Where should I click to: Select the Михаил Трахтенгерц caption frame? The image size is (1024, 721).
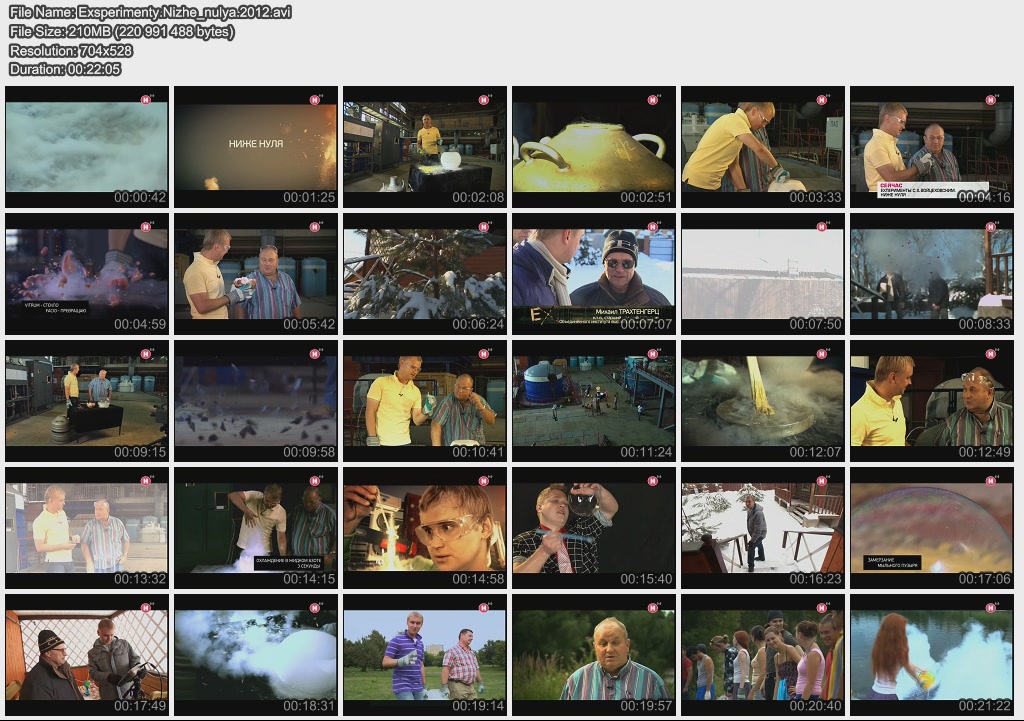(x=594, y=273)
